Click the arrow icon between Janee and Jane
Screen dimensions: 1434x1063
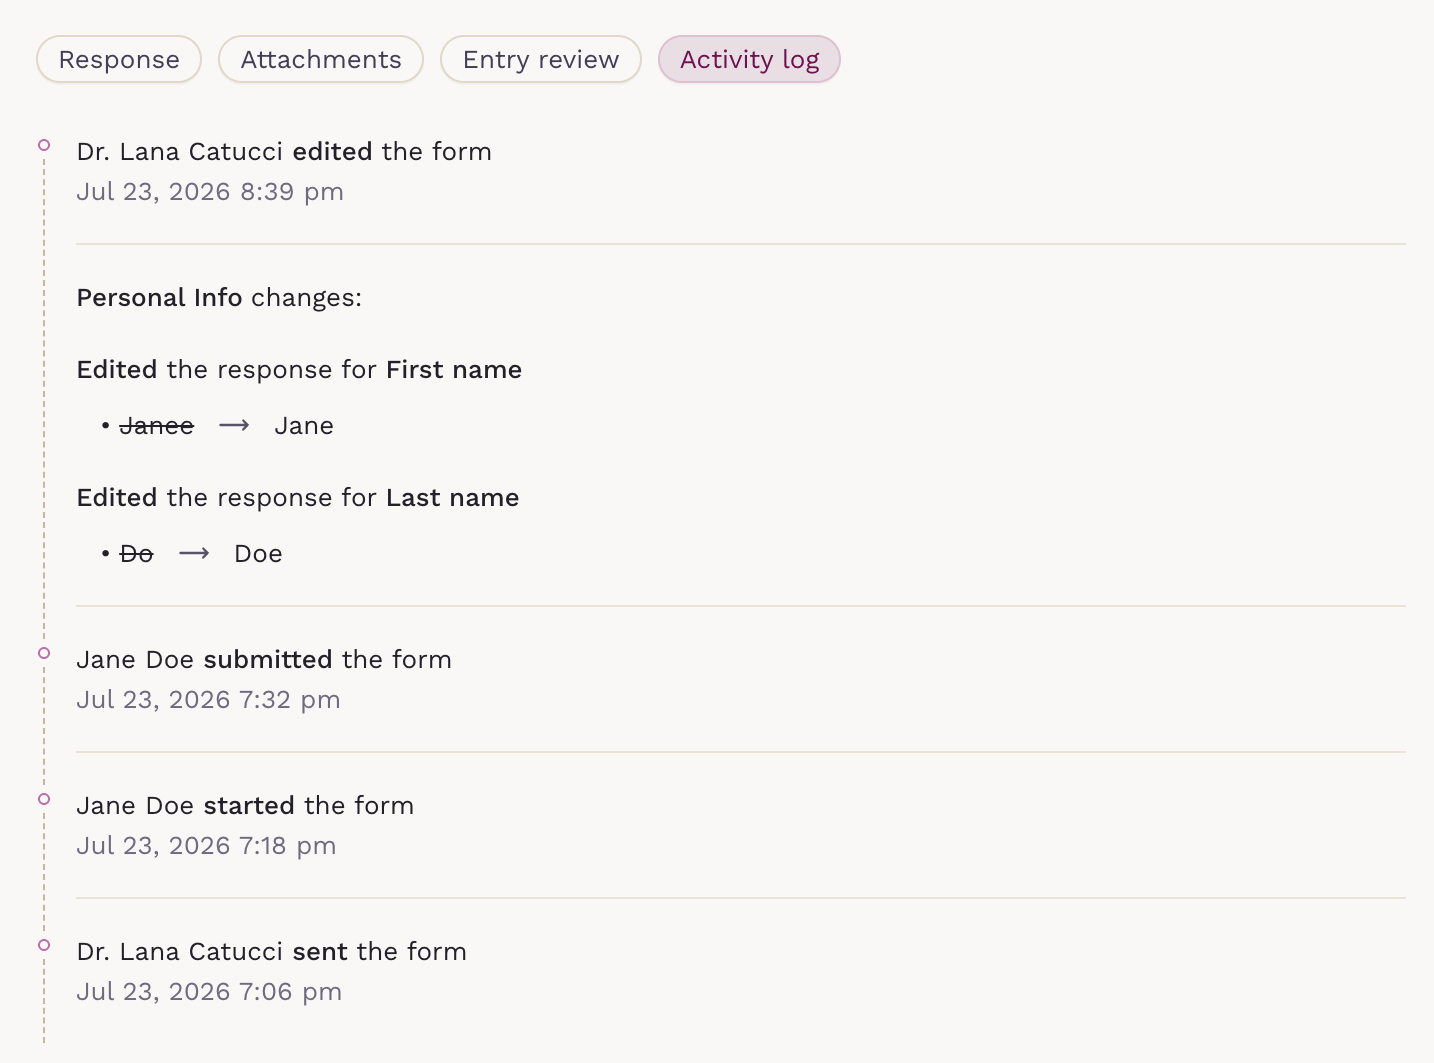(234, 426)
